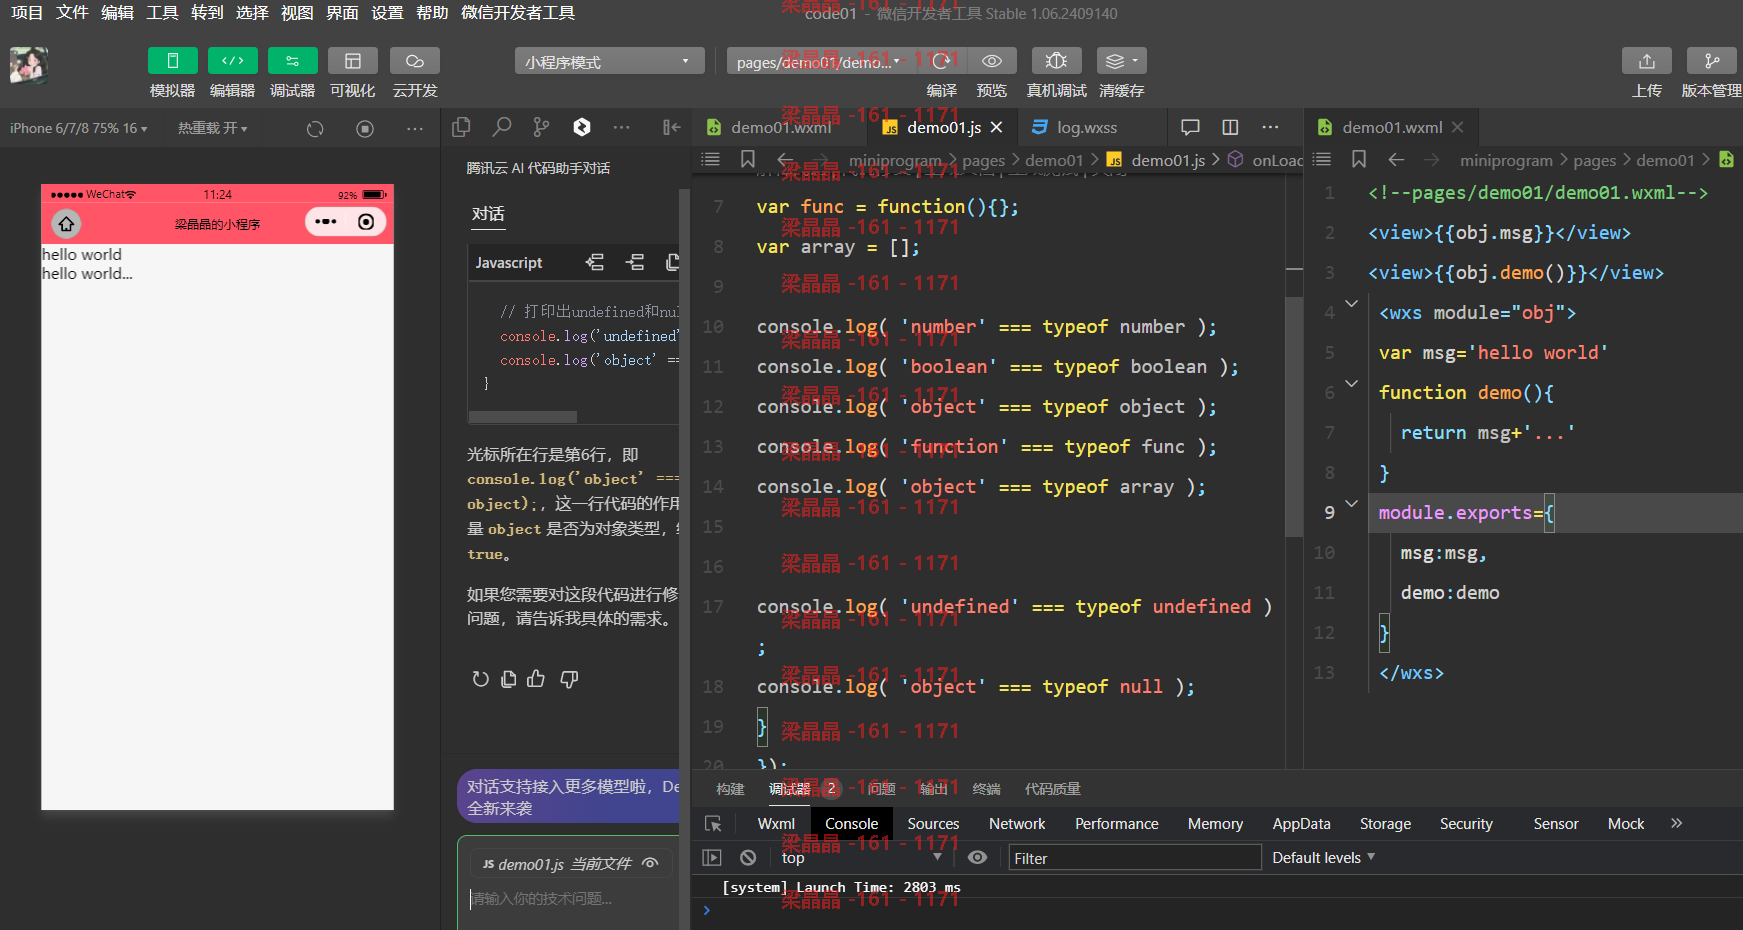Open the version management icon
Viewport: 1743px width, 930px height.
pyautogui.click(x=1711, y=61)
